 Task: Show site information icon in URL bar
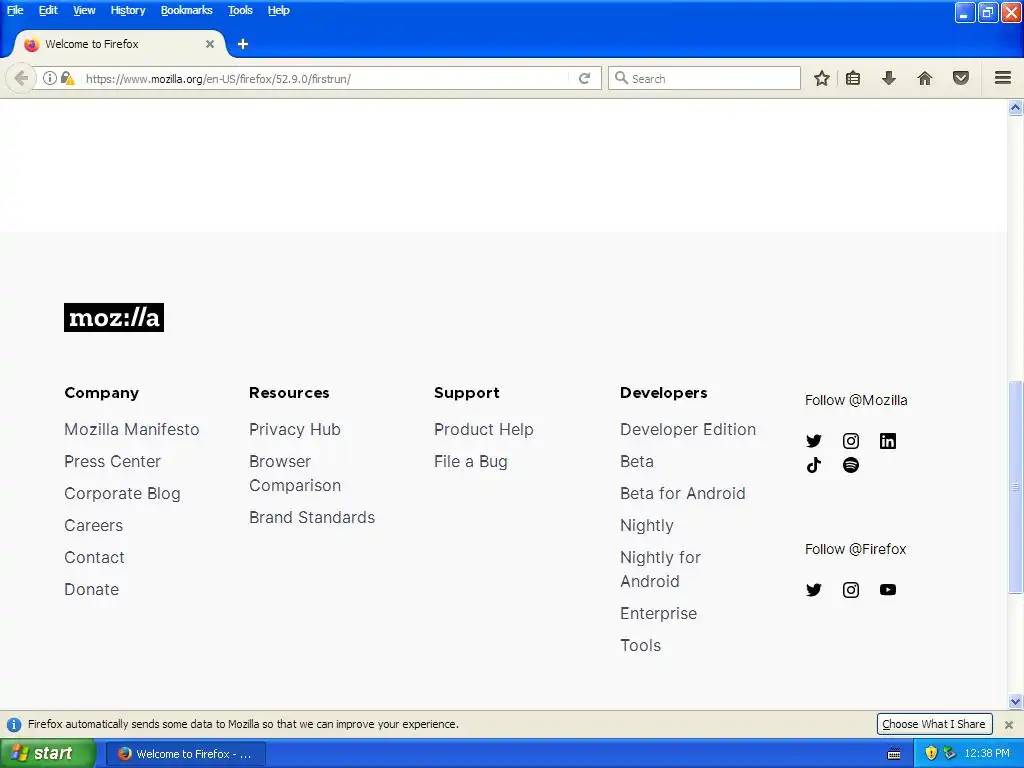[x=50, y=78]
